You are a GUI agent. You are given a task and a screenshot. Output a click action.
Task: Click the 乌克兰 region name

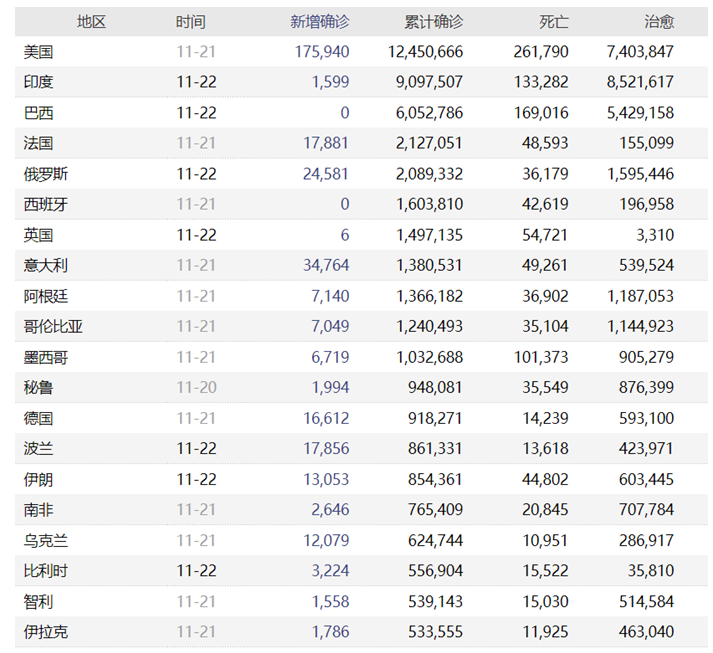coord(45,541)
